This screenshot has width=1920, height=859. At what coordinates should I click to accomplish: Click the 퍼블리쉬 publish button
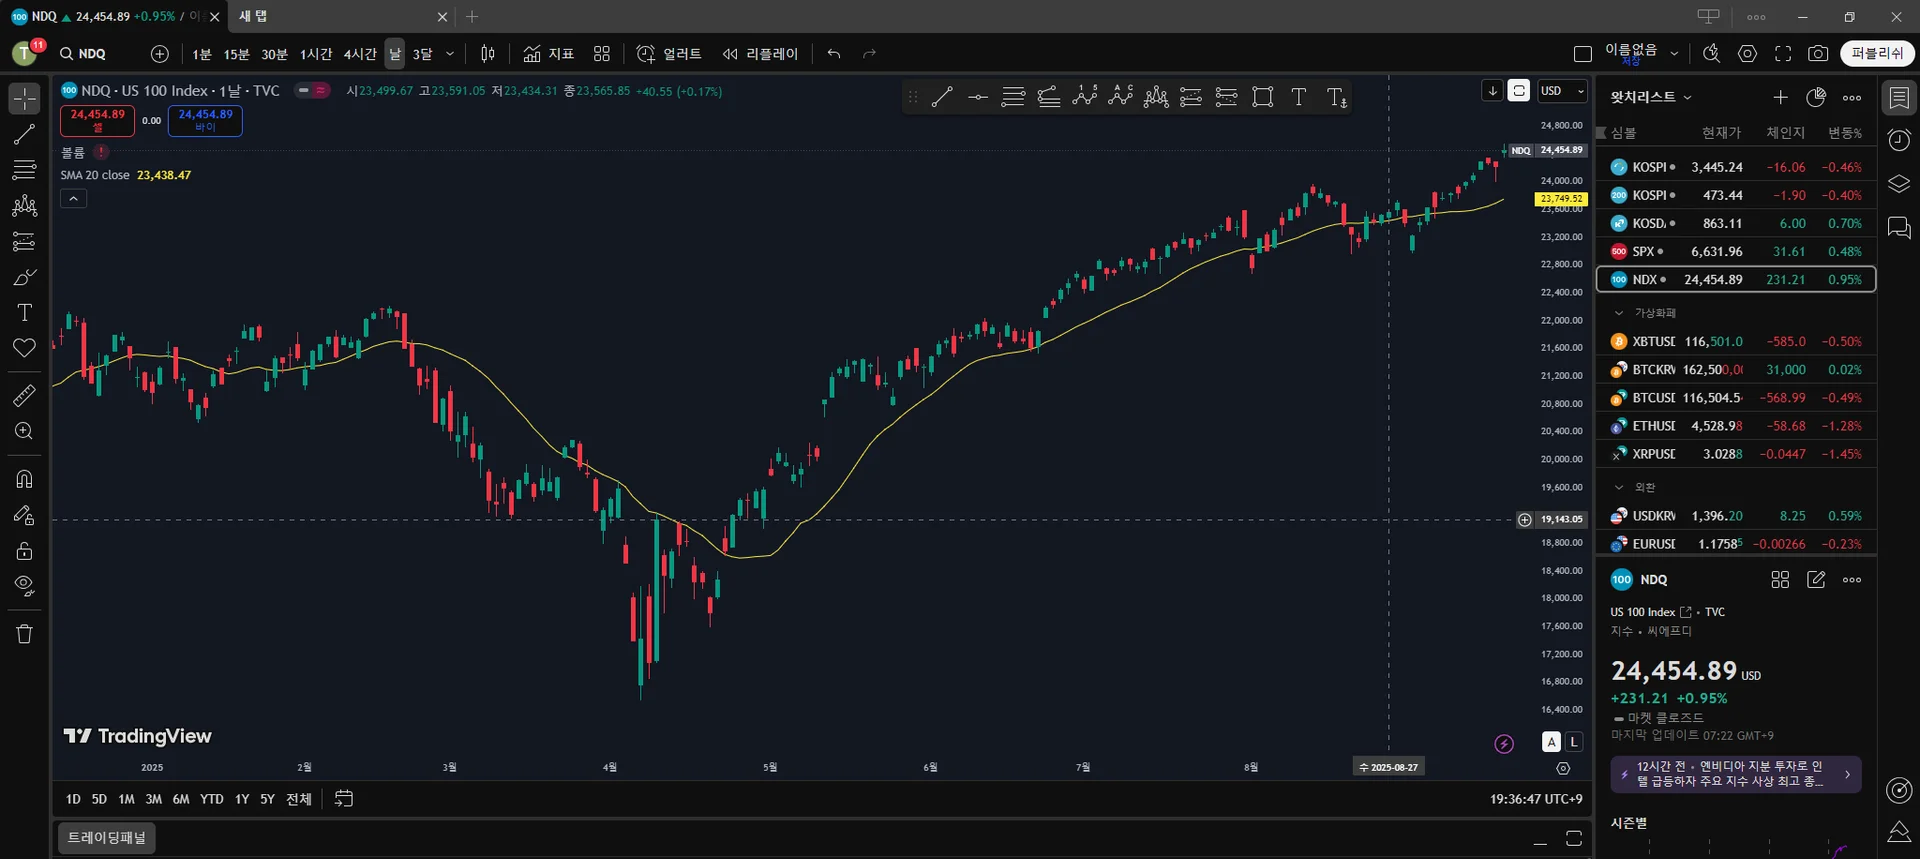(x=1877, y=54)
